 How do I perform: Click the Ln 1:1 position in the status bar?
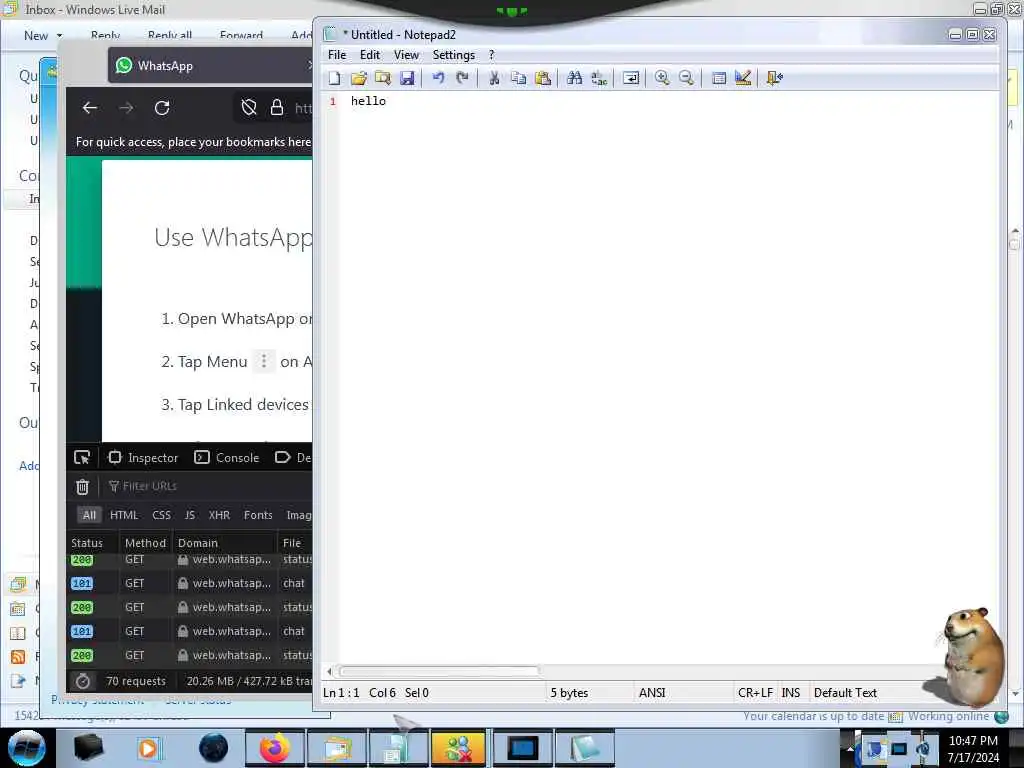[x=341, y=693]
